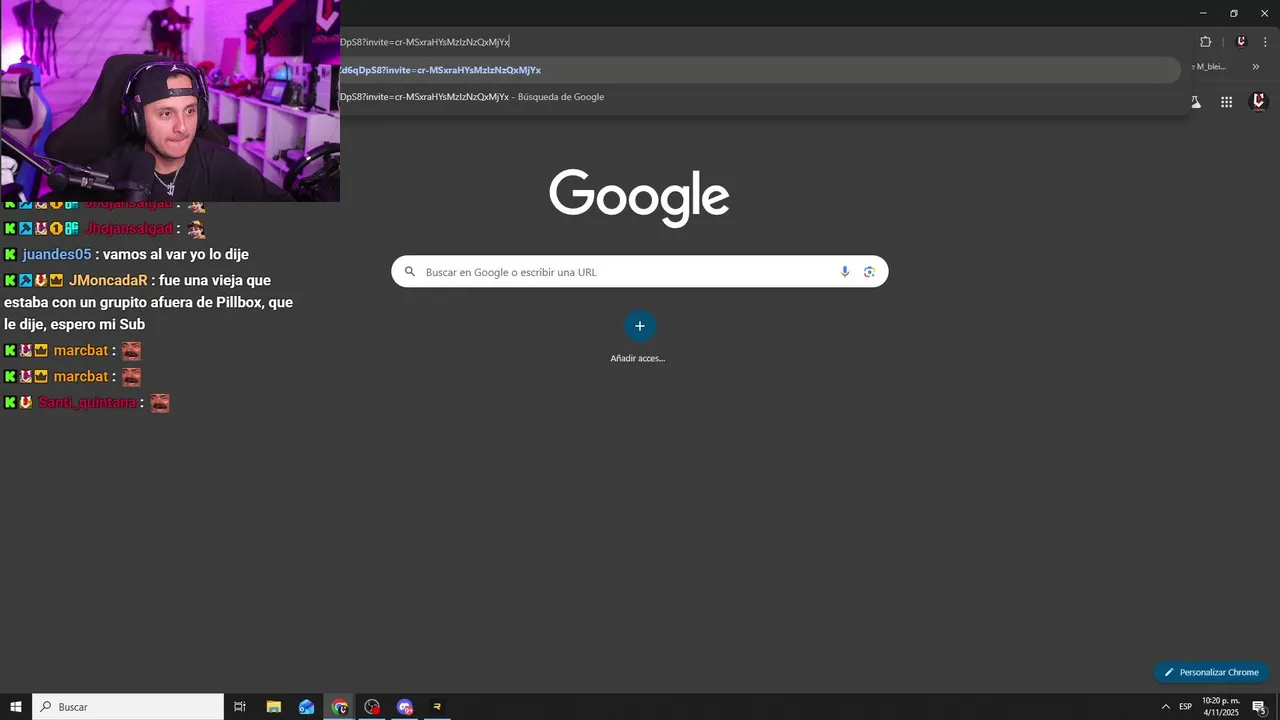Start voice search with microphone icon

coord(845,272)
